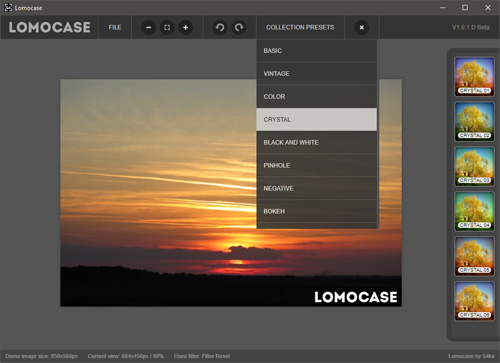Click the Current view status text

(126, 356)
